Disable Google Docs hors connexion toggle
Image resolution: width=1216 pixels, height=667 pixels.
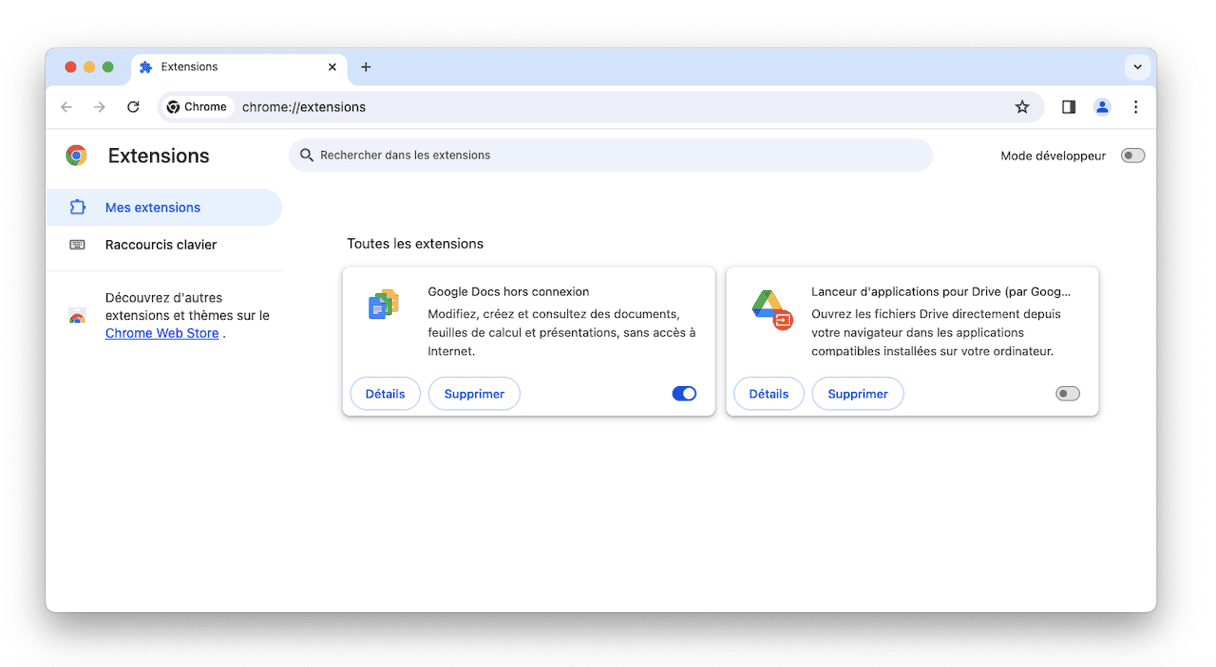pos(684,394)
